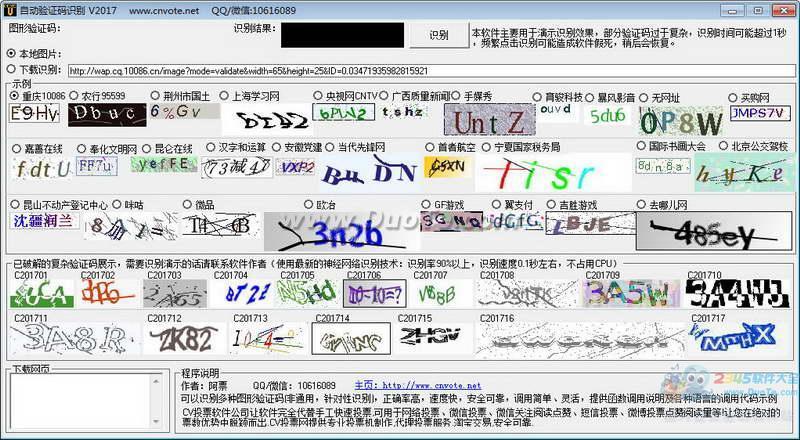Click the C201701 sample captcha
800x440 pixels.
tap(41, 294)
